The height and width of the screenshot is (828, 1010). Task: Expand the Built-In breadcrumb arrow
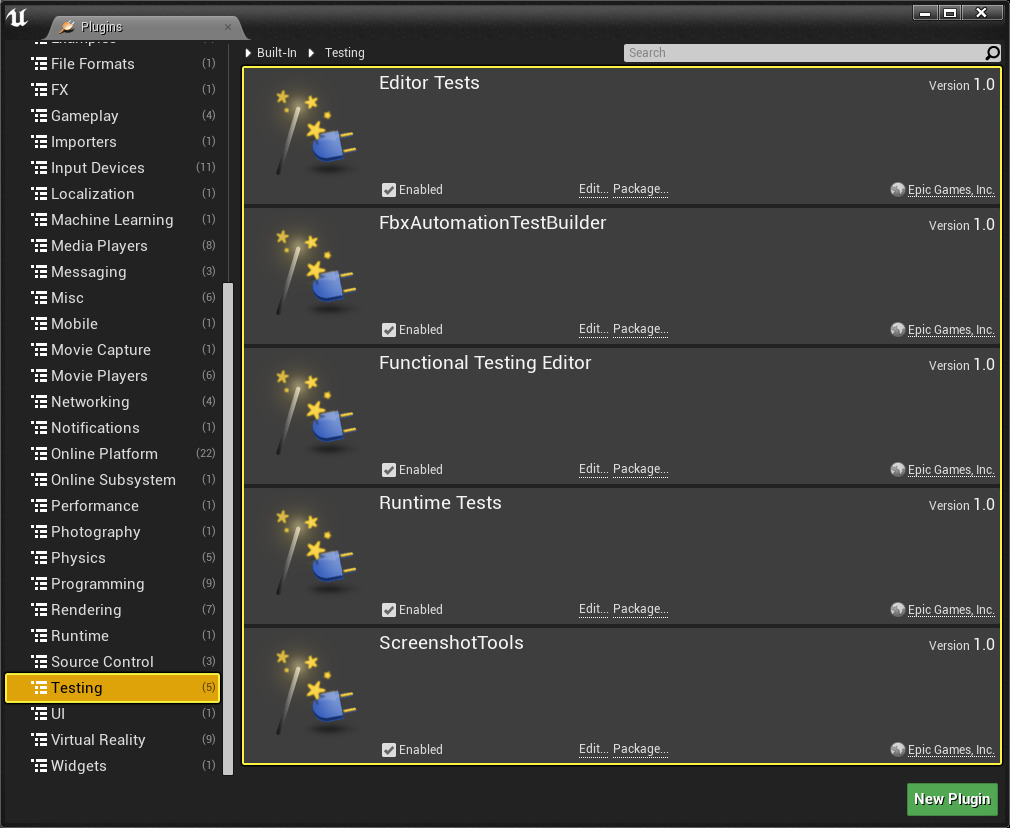(250, 52)
